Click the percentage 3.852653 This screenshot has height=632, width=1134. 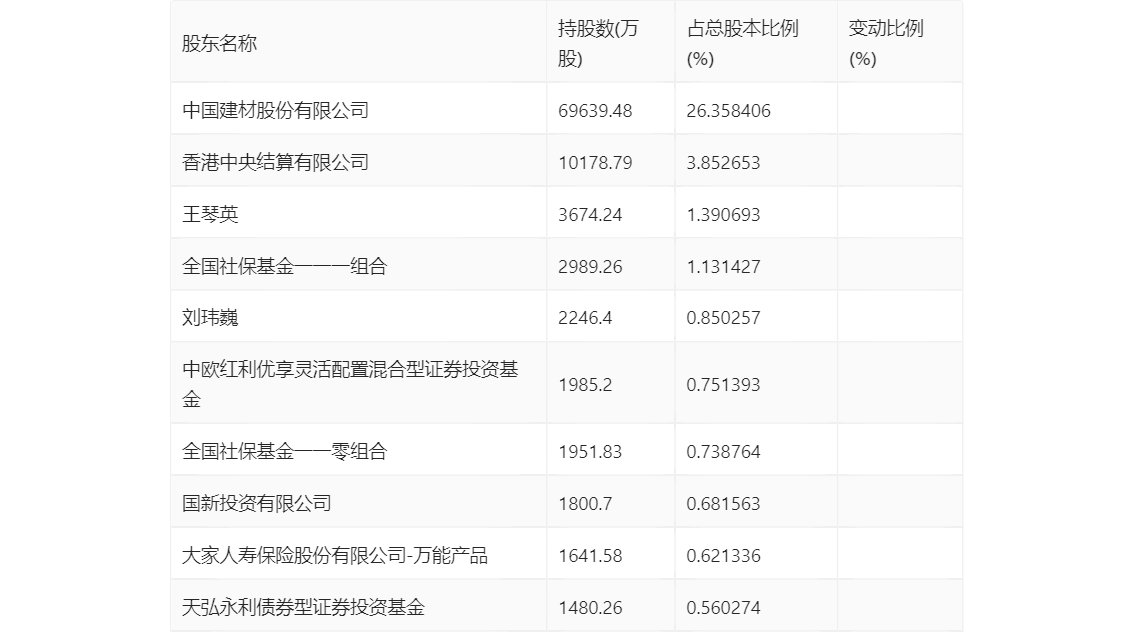723,163
